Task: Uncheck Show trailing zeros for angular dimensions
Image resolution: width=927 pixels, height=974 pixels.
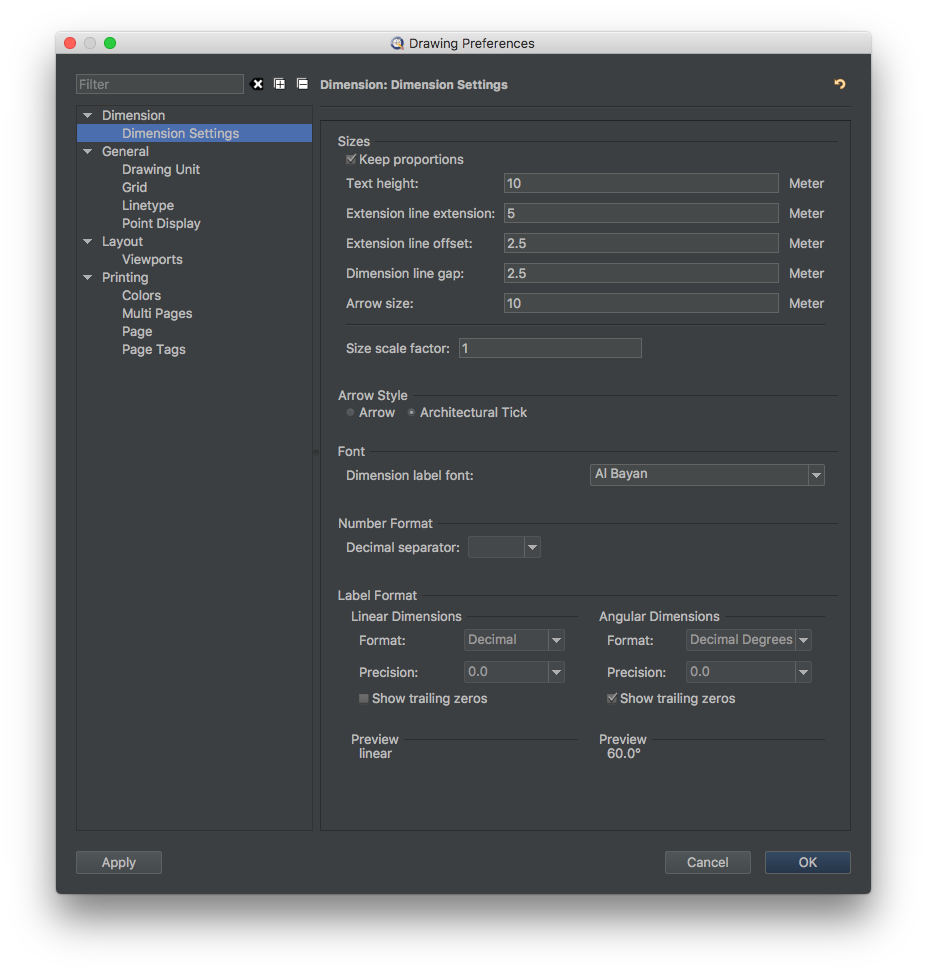Action: 612,698
